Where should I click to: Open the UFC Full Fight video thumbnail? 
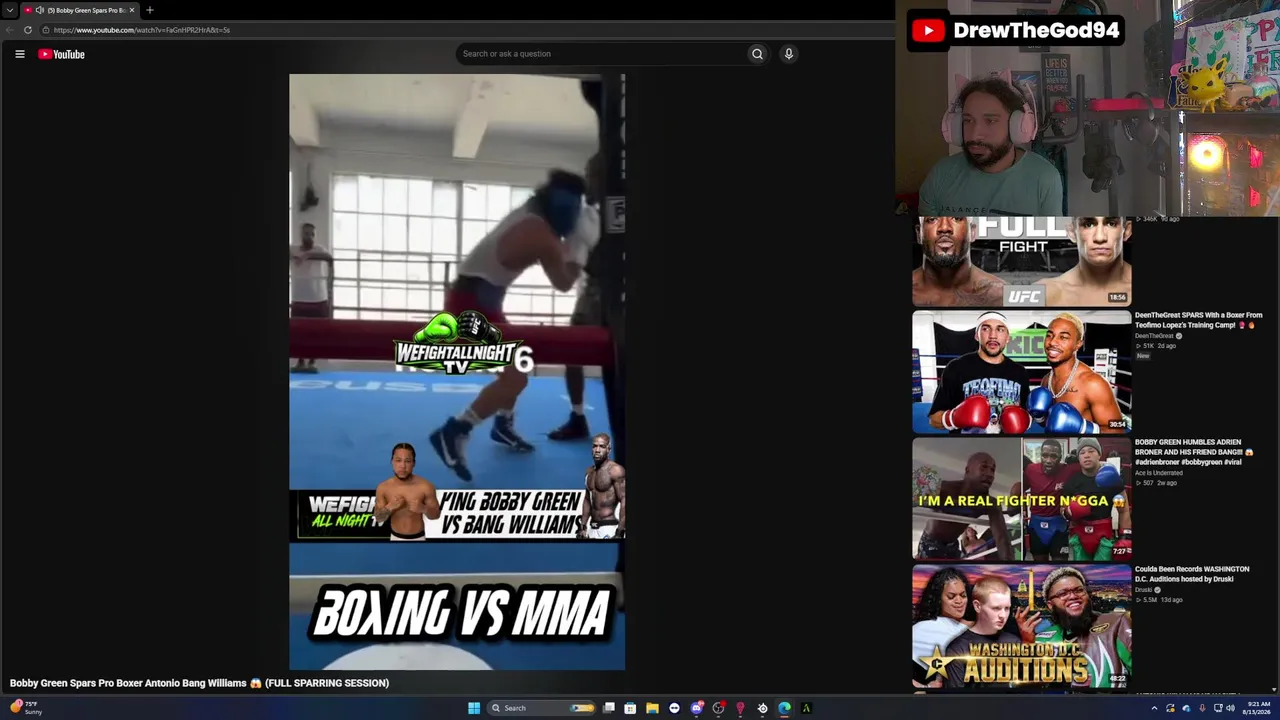(1021, 261)
